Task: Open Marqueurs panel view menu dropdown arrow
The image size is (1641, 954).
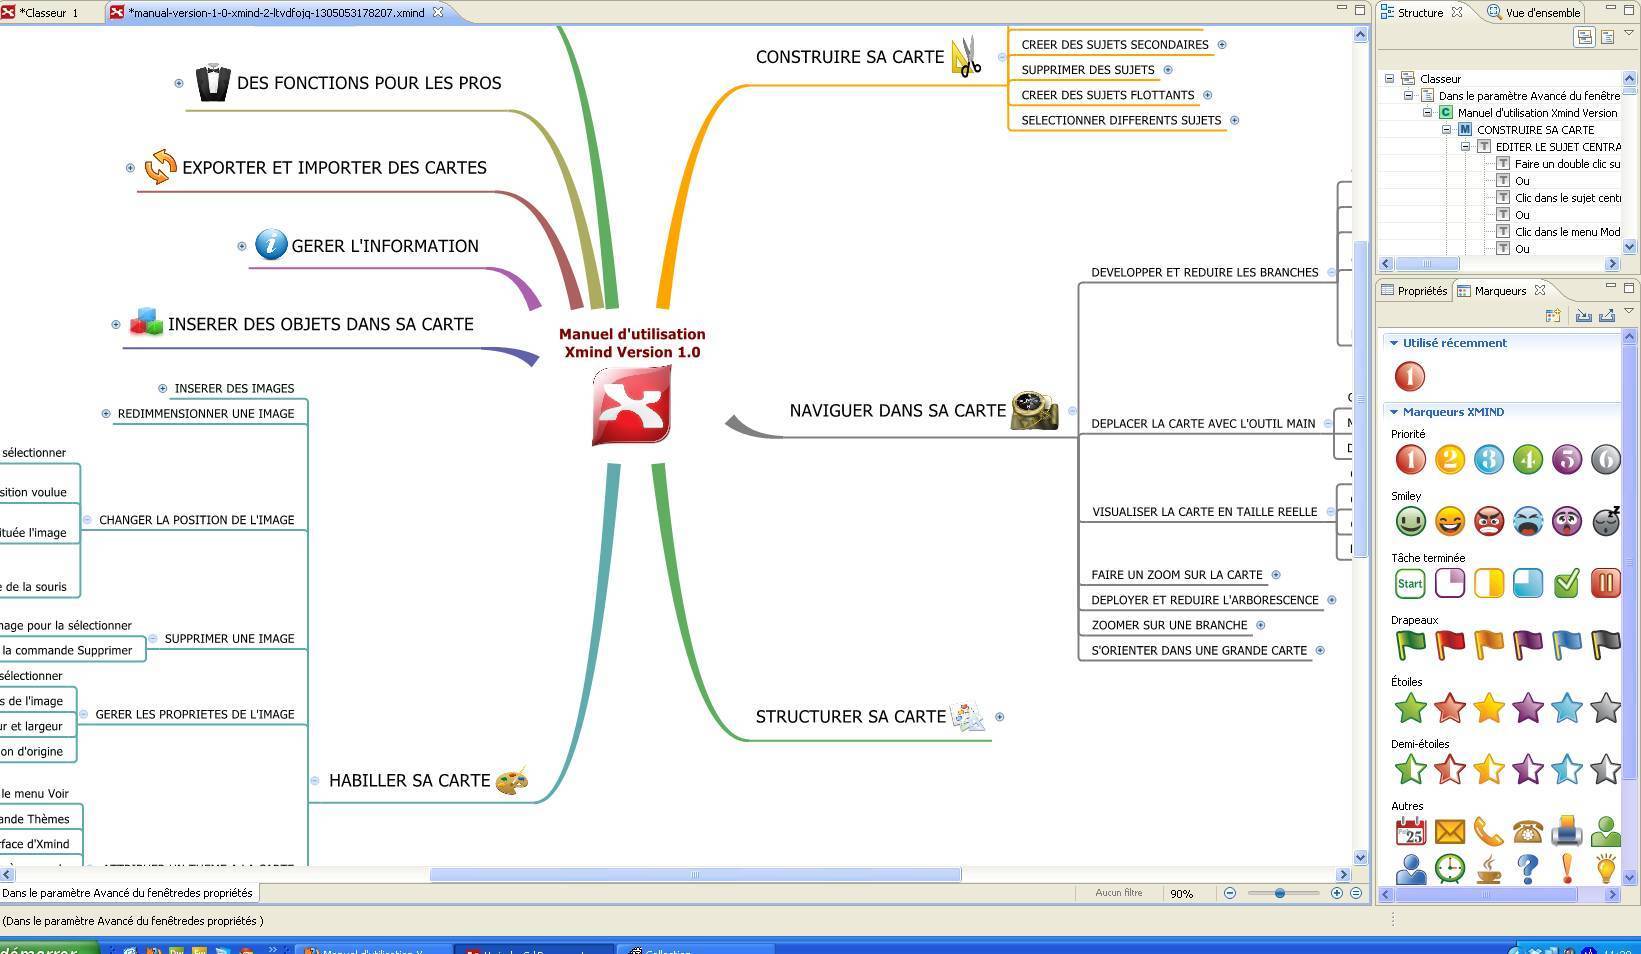Action: 1629,311
